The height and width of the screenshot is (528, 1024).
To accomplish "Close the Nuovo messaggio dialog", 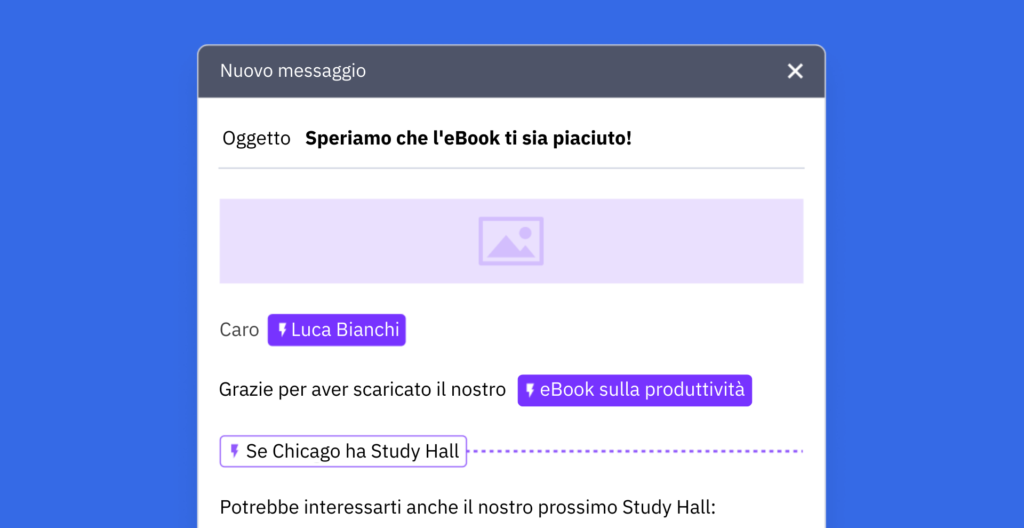I will point(795,71).
